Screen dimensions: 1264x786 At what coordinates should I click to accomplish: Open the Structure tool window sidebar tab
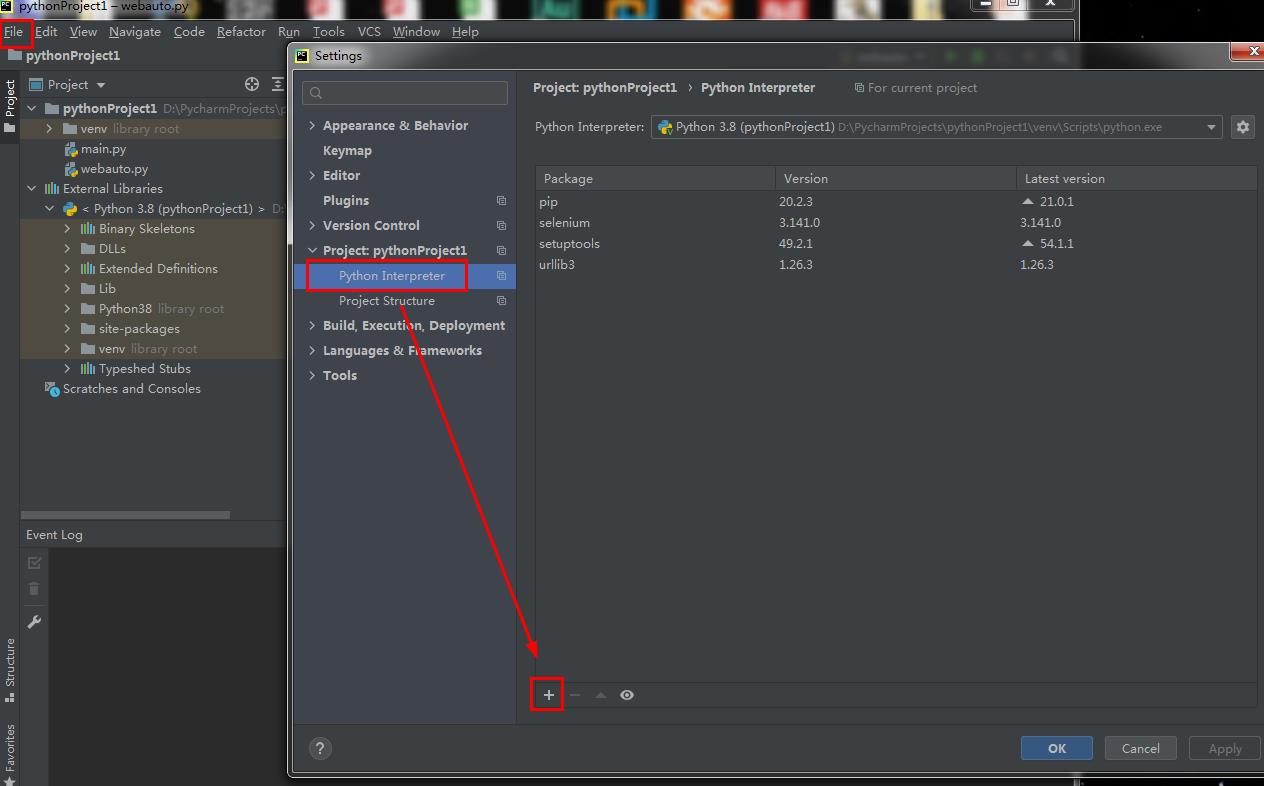point(10,669)
